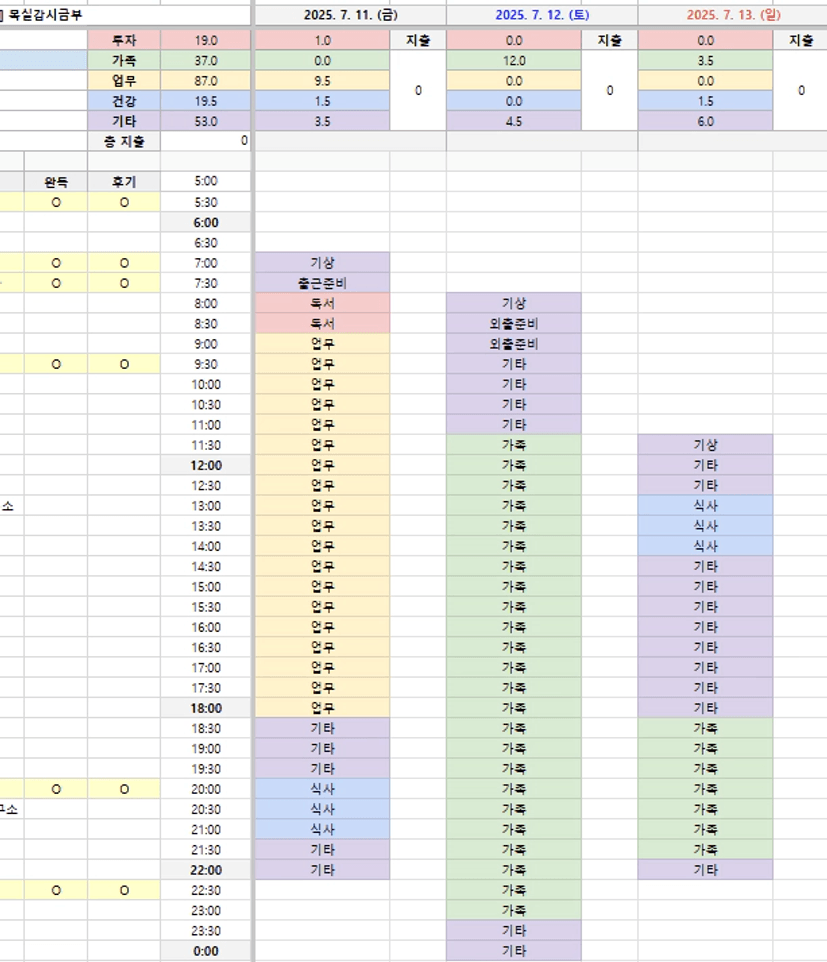827x962 pixels.
Task: Click the 1.0 투자 hours for July 11
Action: point(322,40)
